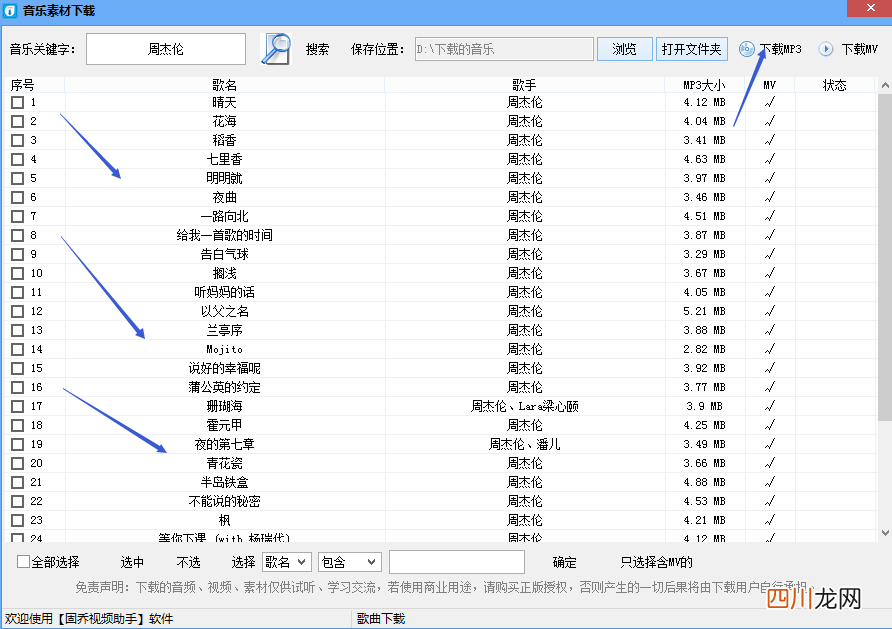Open the 歌名 field dropdown
This screenshot has width=892, height=629.
287,562
